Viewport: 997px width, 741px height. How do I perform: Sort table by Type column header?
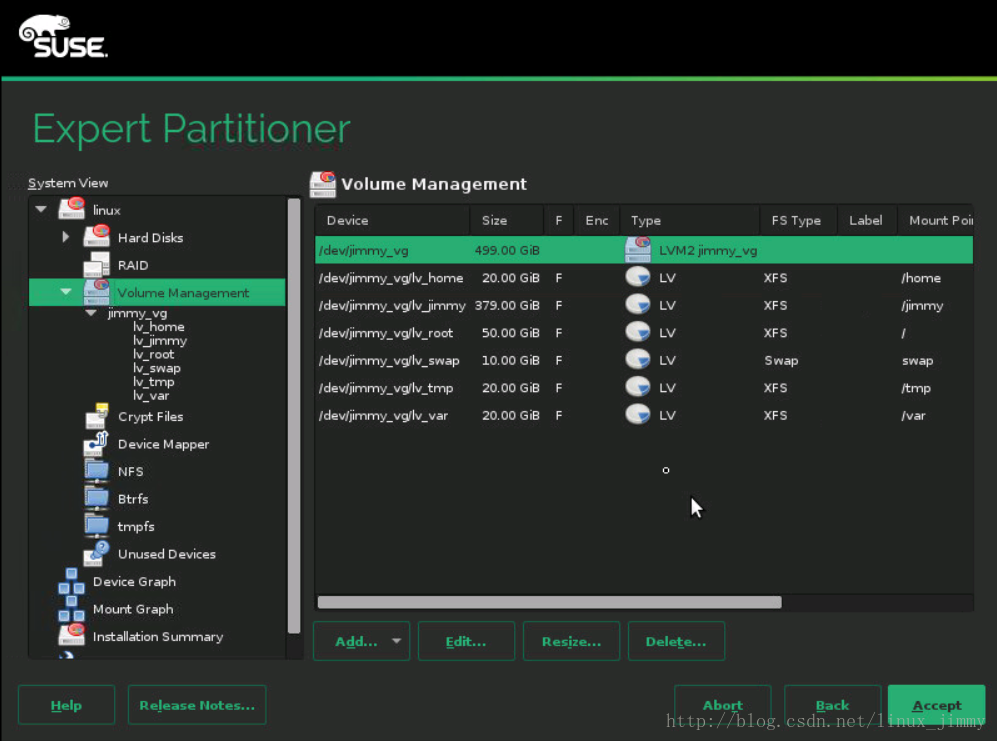pos(690,220)
